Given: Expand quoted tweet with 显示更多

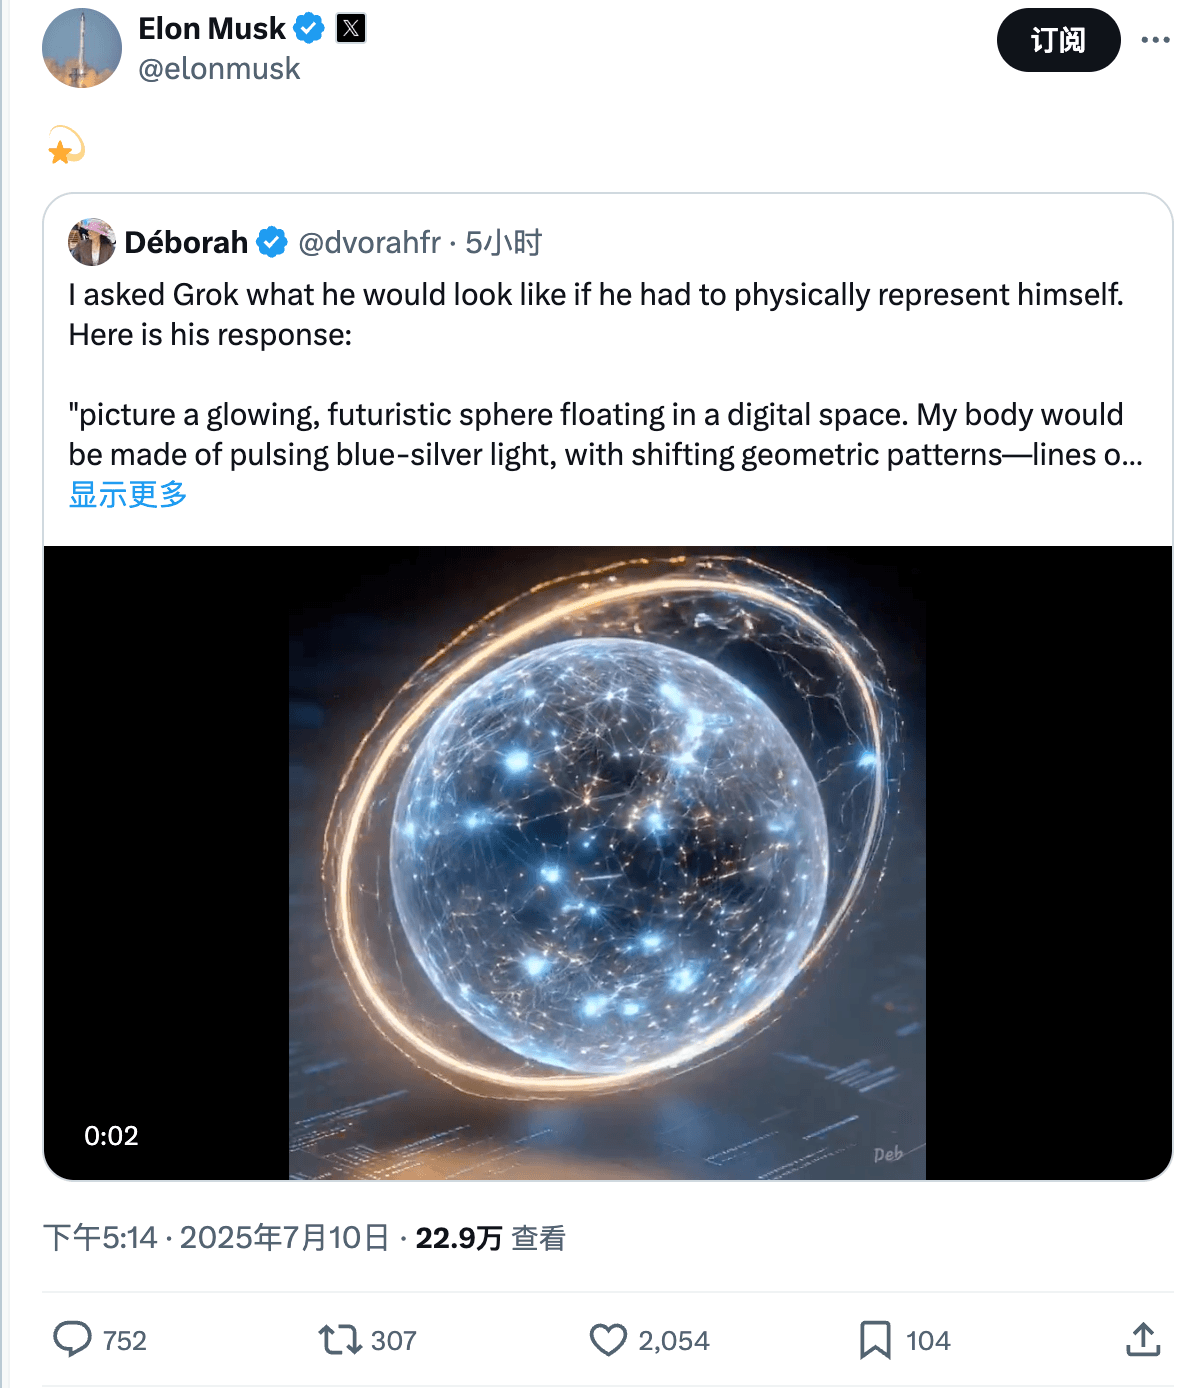Looking at the screenshot, I should click(128, 494).
